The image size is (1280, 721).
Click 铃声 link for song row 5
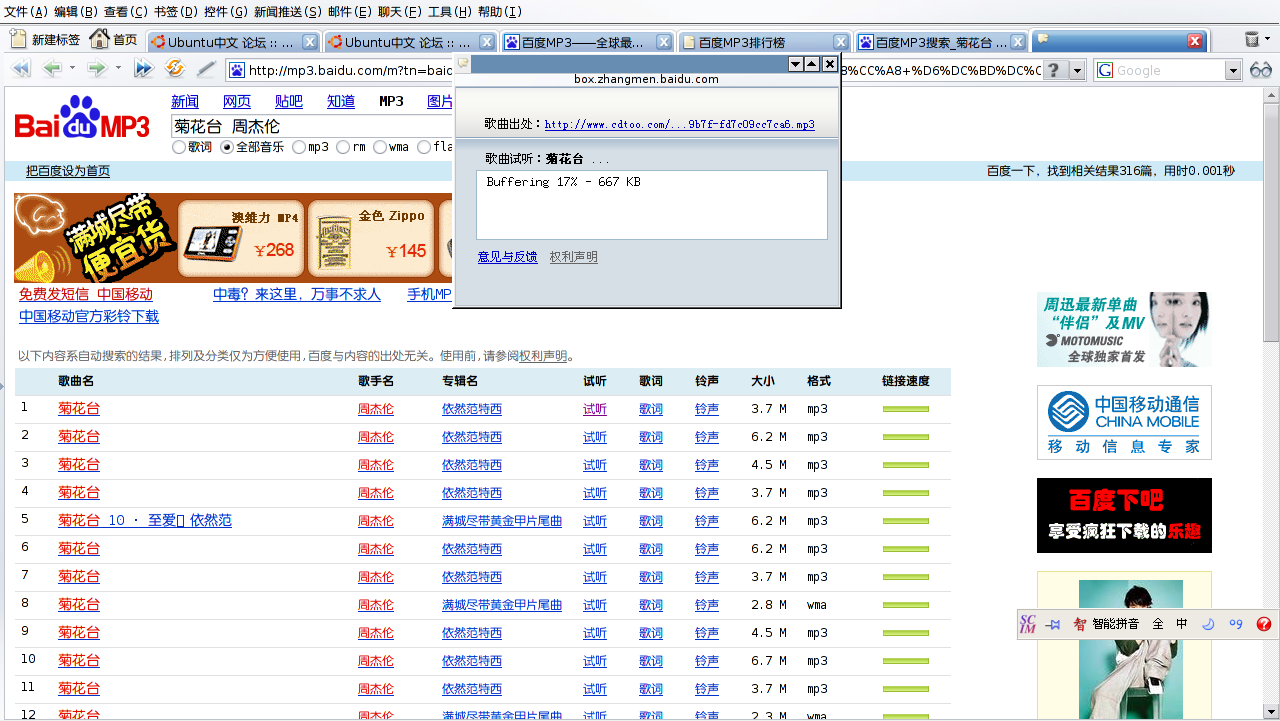[707, 521]
